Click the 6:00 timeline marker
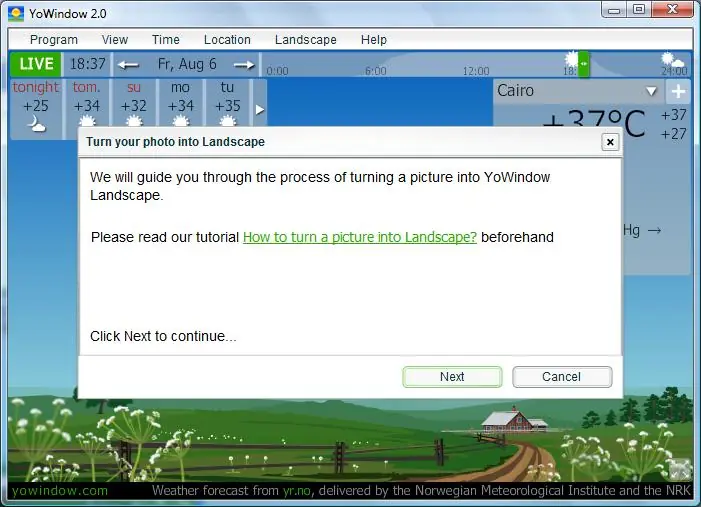The image size is (701, 507). coord(376,71)
